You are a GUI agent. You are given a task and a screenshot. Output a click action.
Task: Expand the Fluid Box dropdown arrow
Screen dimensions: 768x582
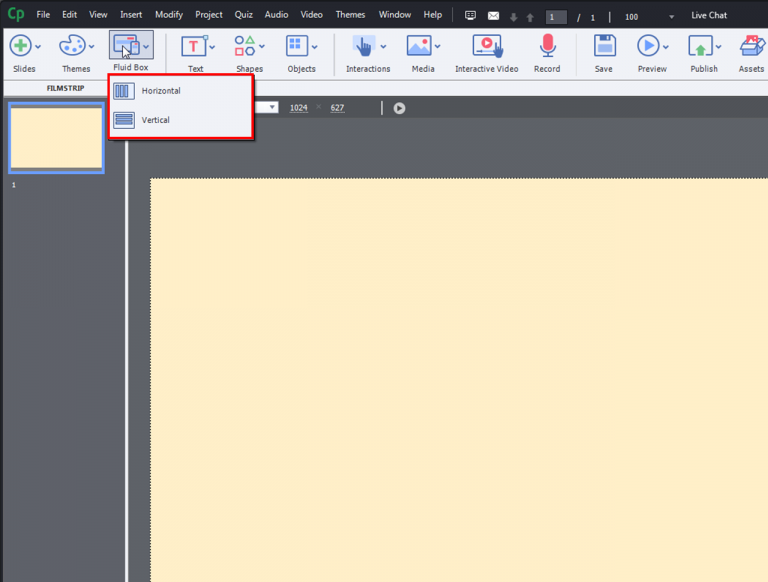point(146,47)
